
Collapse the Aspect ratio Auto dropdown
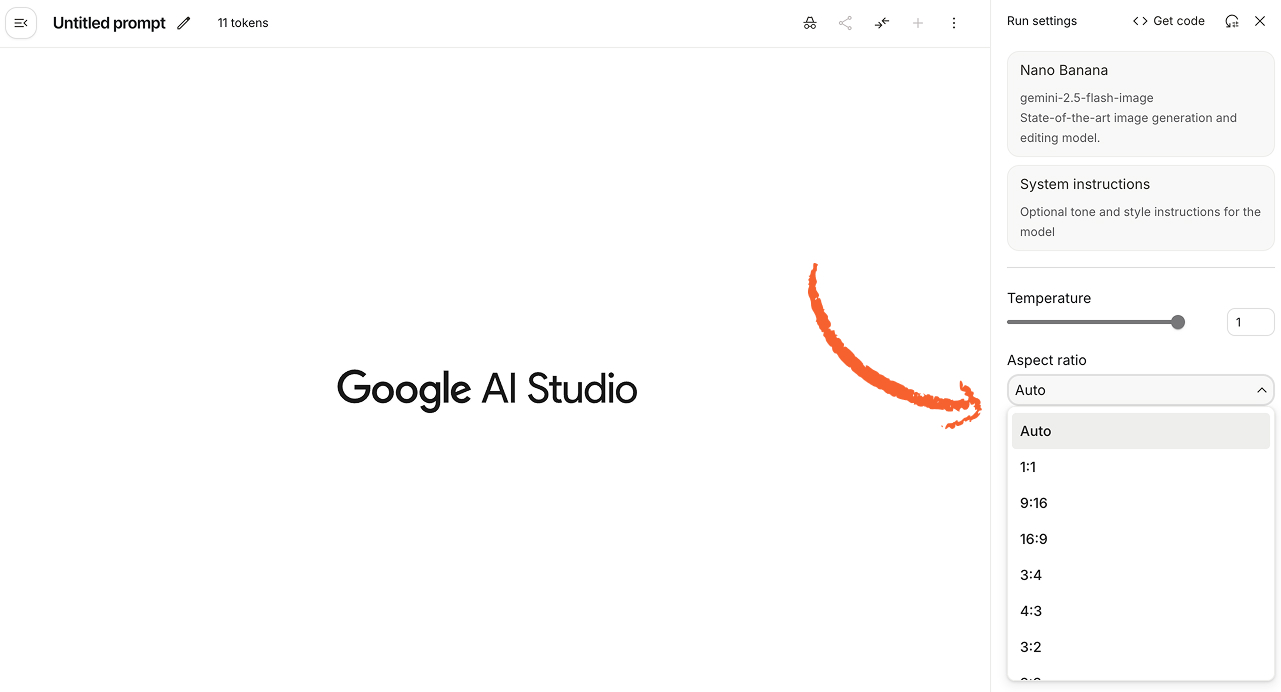[1141, 390]
